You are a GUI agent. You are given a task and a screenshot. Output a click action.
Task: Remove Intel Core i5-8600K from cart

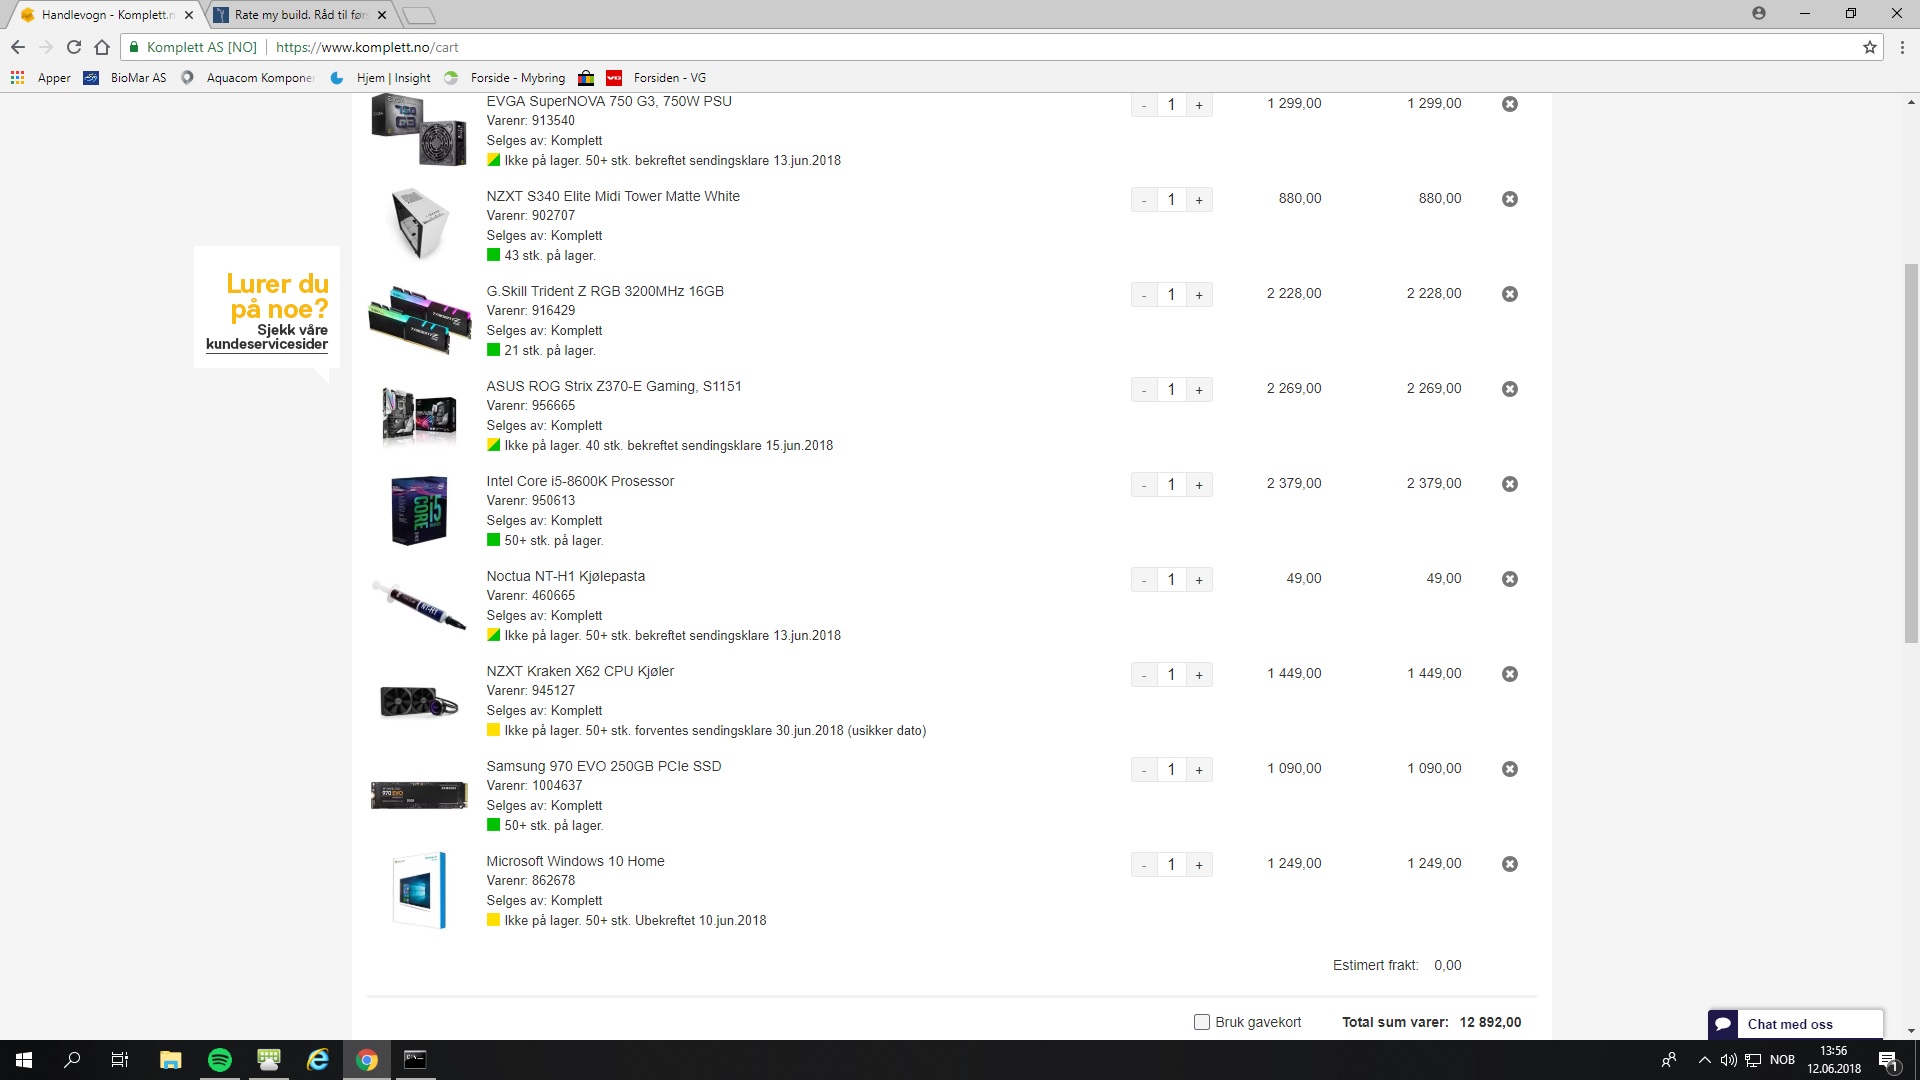[x=1510, y=484]
